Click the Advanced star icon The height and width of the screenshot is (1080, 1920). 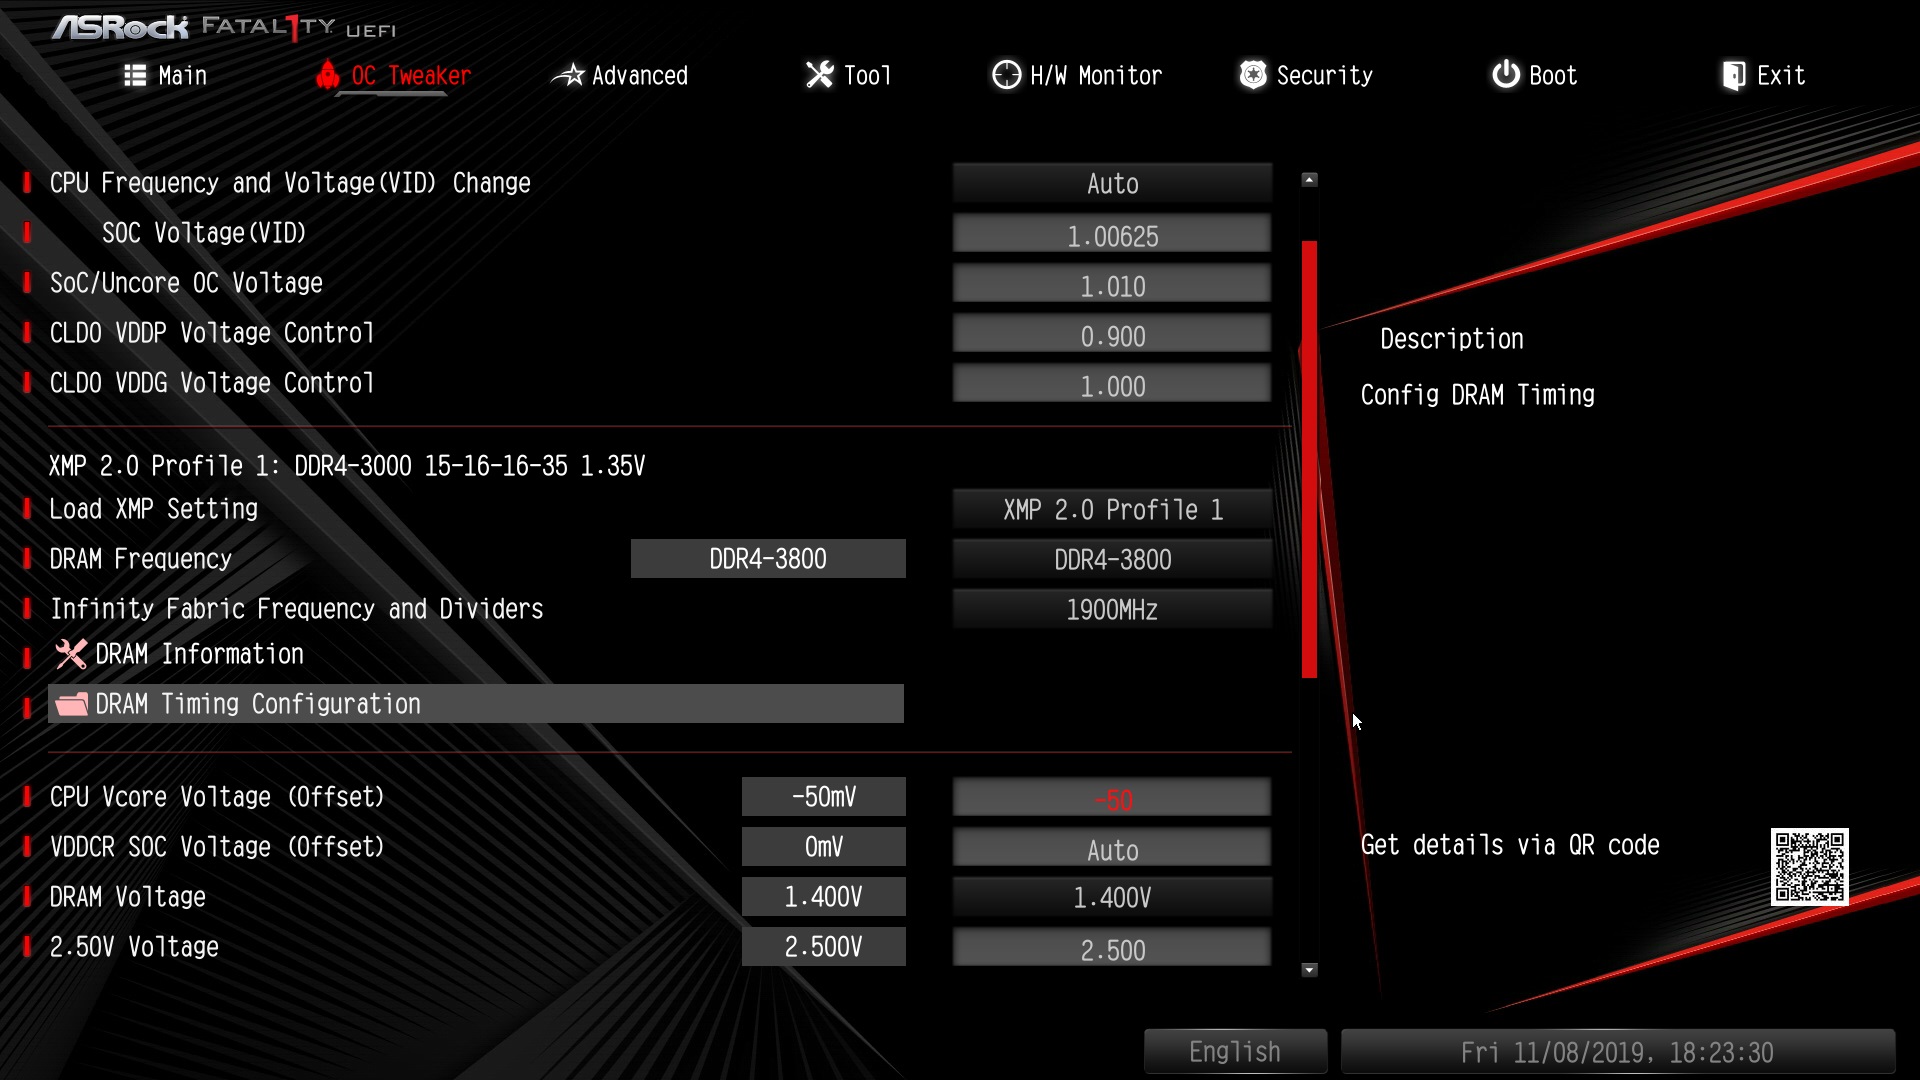568,75
